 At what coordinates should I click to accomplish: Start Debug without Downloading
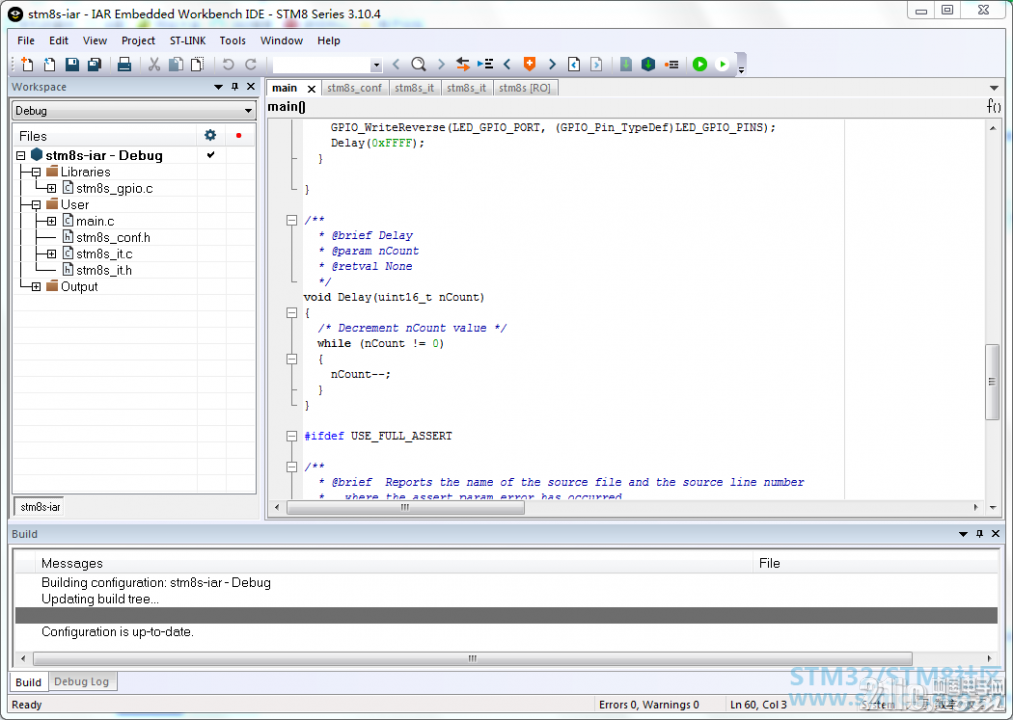pos(722,64)
